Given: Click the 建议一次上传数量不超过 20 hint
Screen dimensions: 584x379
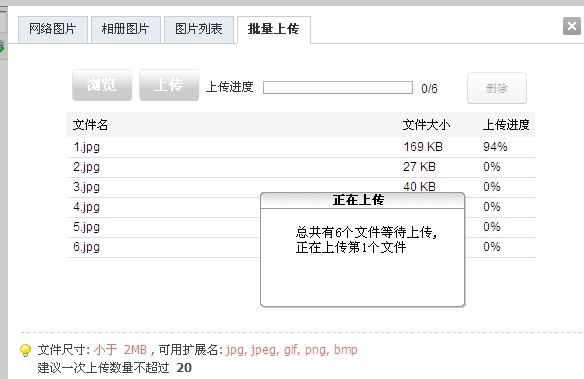Looking at the screenshot, I should pyautogui.click(x=115, y=368).
